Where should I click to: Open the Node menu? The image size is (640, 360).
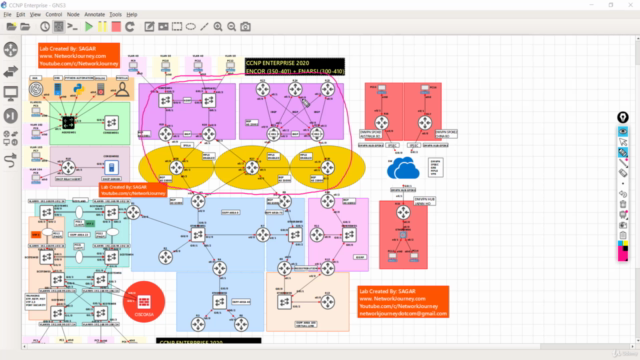click(x=73, y=14)
